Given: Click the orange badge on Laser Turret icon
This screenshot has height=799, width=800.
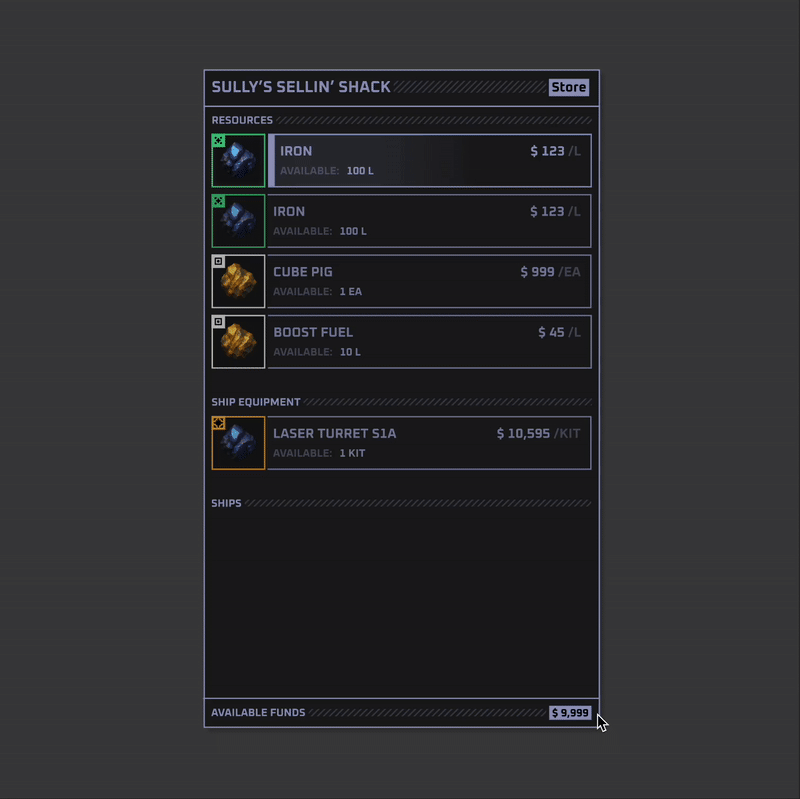Looking at the screenshot, I should coord(218,423).
